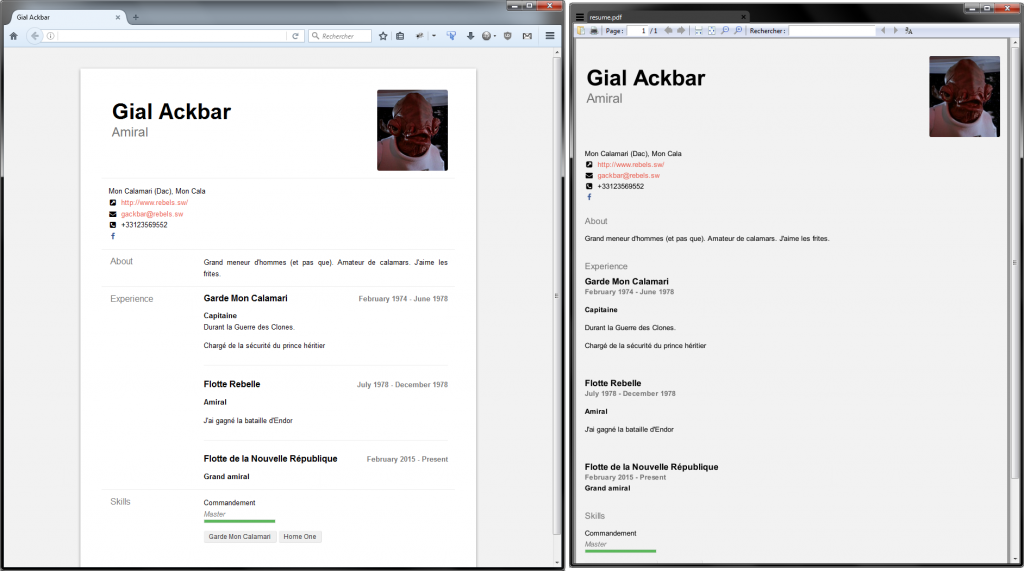Click the shield extension icon in Firefox toolbar
Image resolution: width=1024 pixels, height=571 pixels.
tap(507, 36)
